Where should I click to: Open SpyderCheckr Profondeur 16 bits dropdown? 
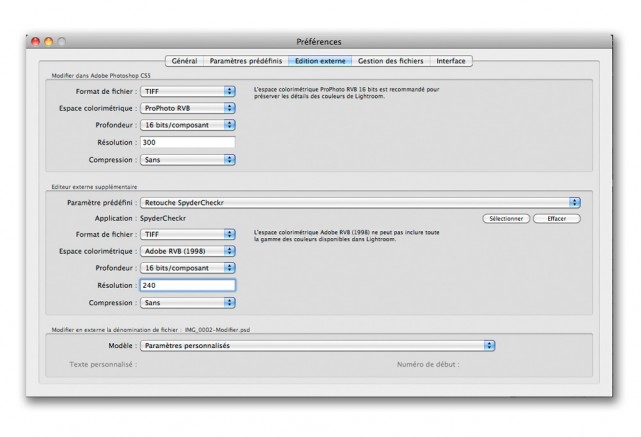coord(188,268)
